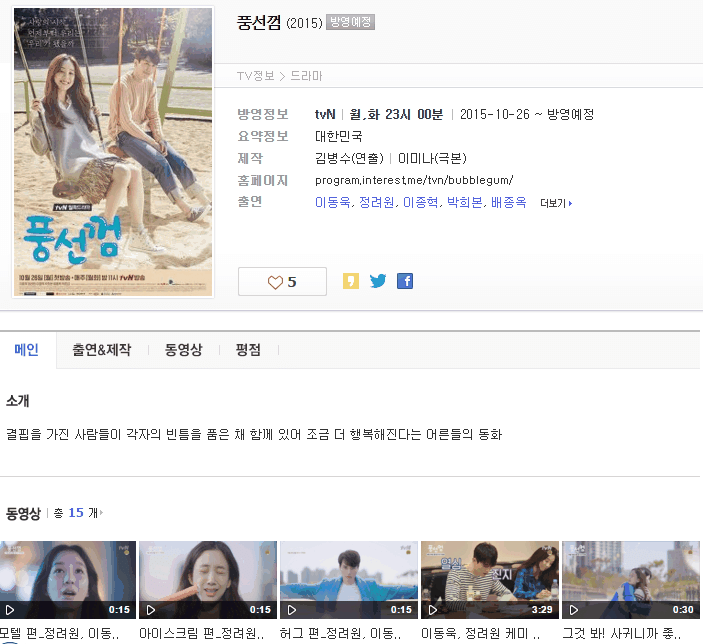Viewport: 703px width, 644px height.
Task: Switch to the 출연&제작 tab
Action: pyautogui.click(x=102, y=350)
